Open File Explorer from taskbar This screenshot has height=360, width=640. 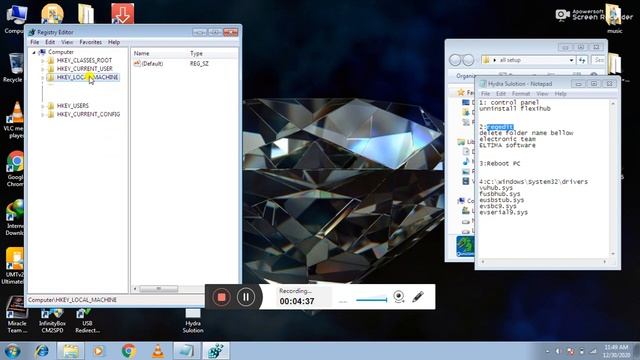pyautogui.click(x=71, y=351)
